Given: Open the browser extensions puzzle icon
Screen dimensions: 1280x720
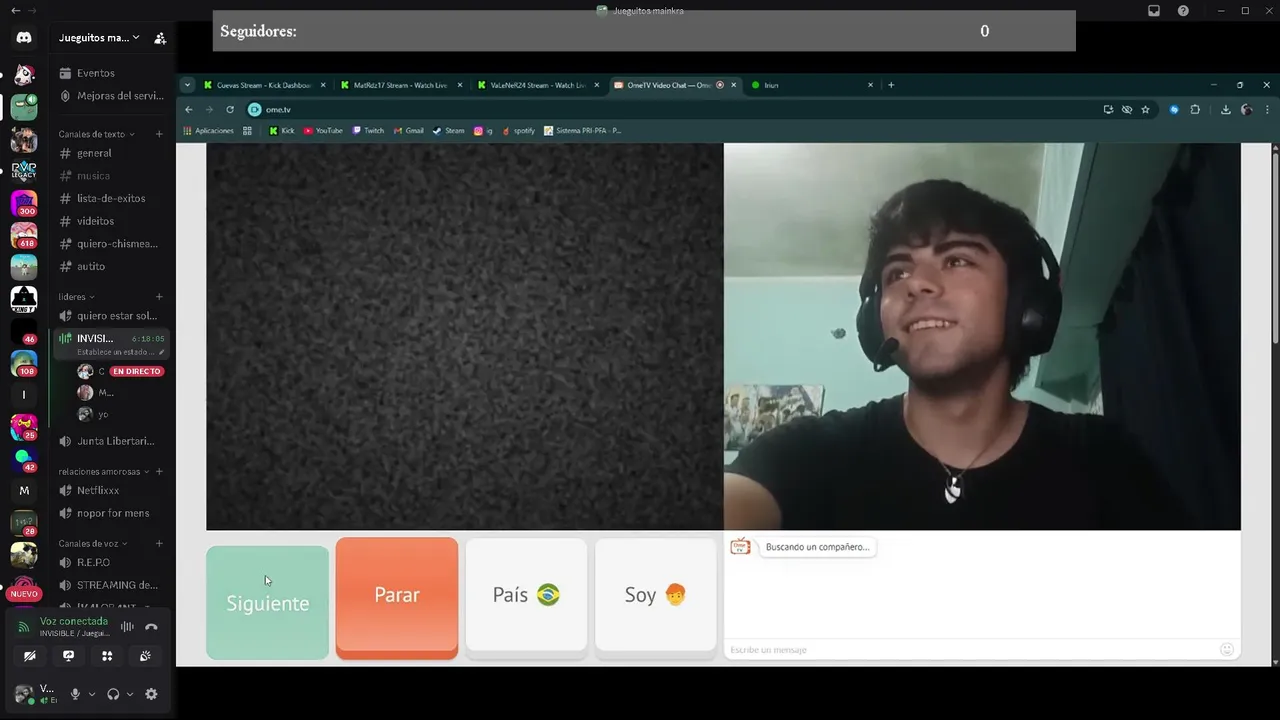Looking at the screenshot, I should point(1195,109).
